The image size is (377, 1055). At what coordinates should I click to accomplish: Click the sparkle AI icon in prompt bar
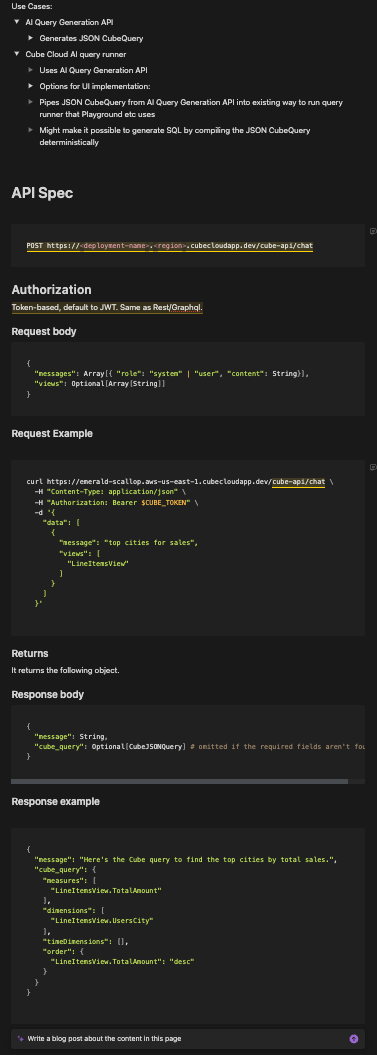click(21, 1038)
